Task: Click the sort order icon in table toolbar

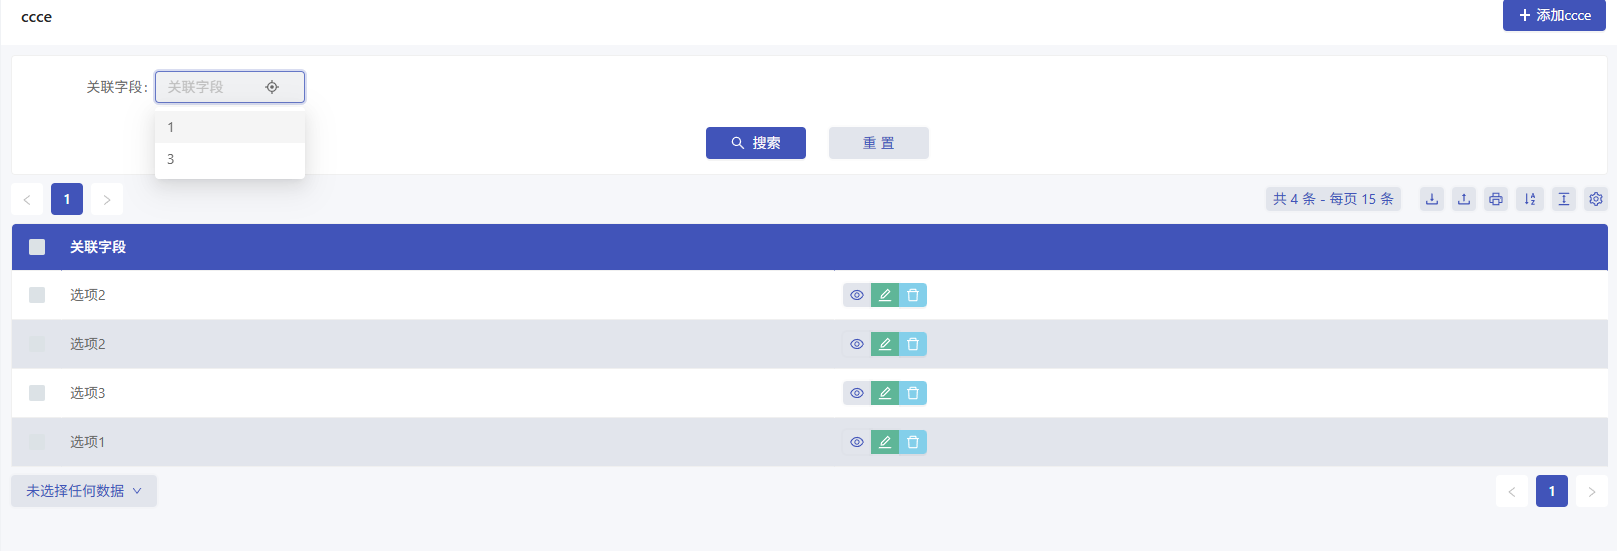Action: [x=1530, y=199]
